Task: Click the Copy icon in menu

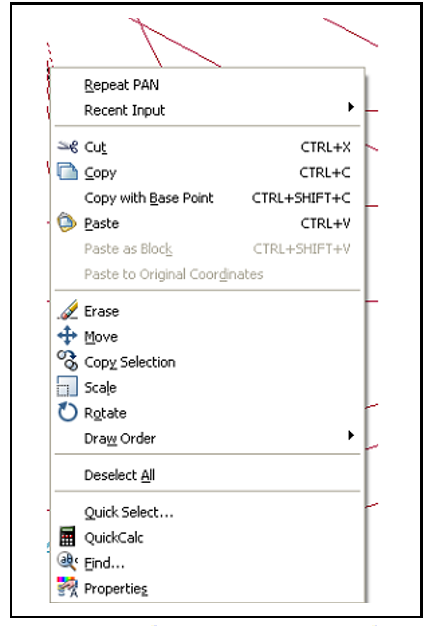Action: [67, 171]
